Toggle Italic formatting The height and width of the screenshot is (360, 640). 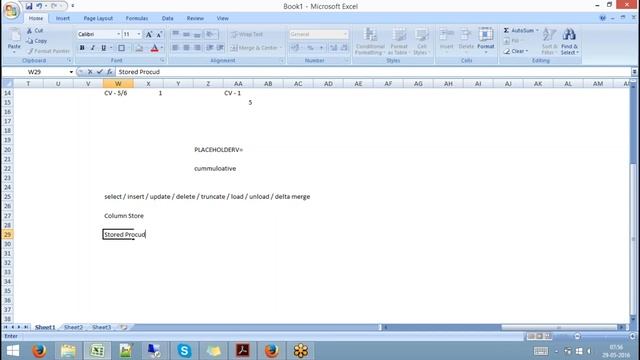tap(93, 48)
